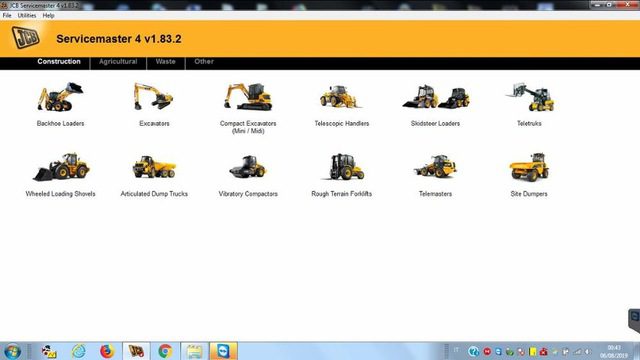Choose the Articulated Dump Trucks icon
This screenshot has height=360, width=640.
point(154,167)
